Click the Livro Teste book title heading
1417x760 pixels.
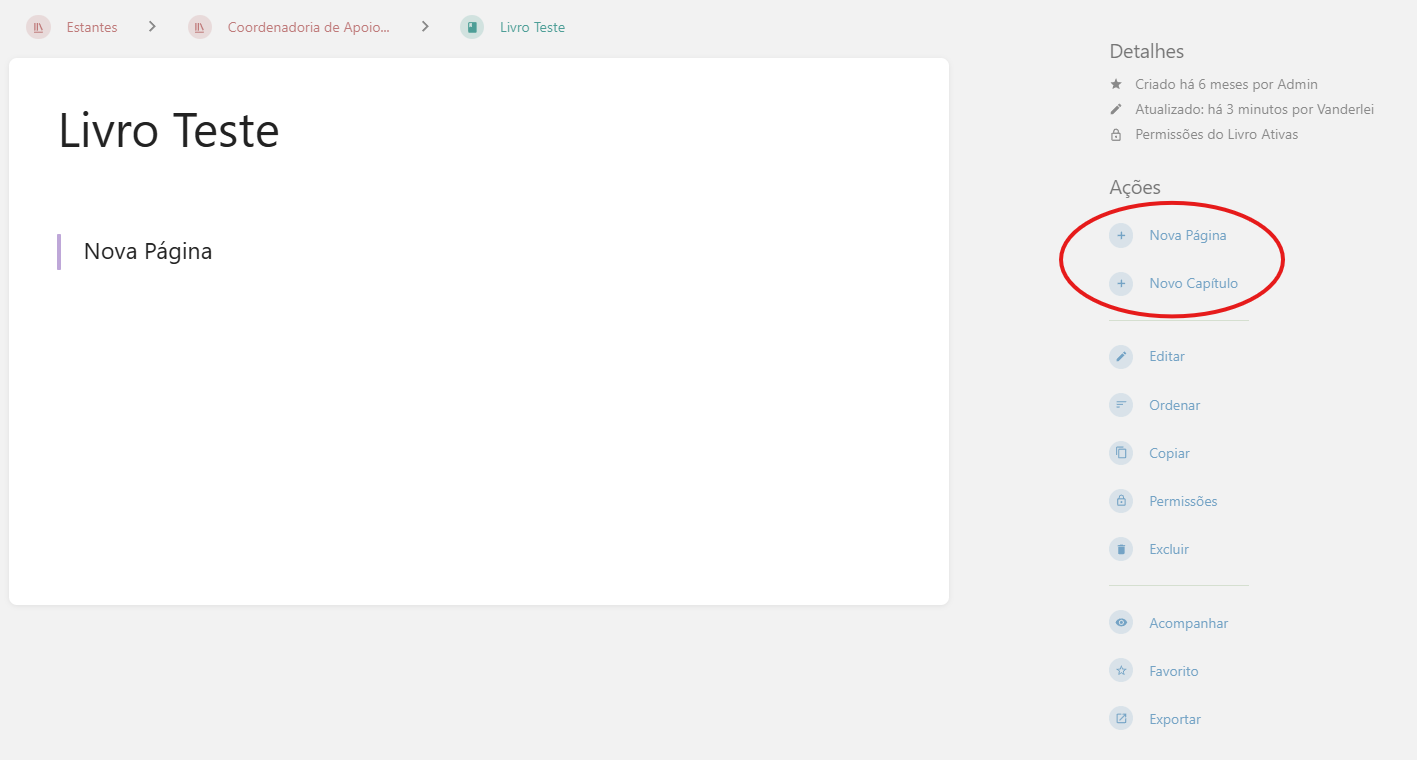click(169, 131)
